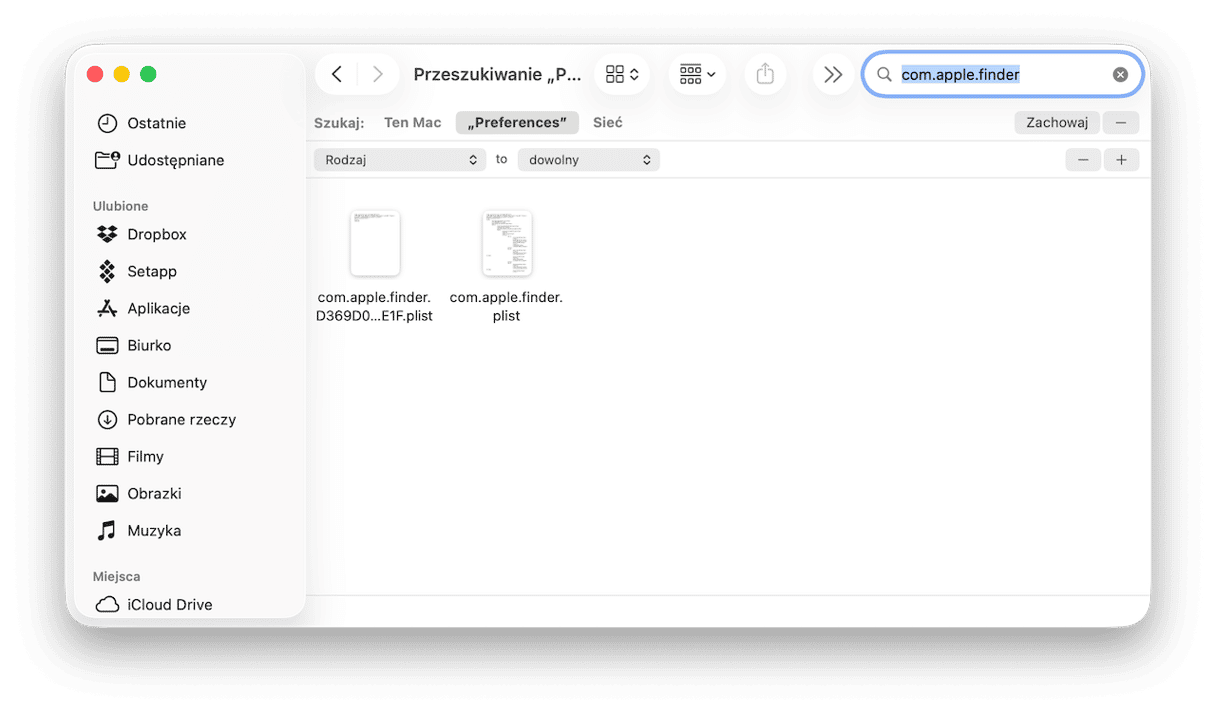The image size is (1216, 713).
Task: Click the Miejsca section header
Action: click(116, 576)
